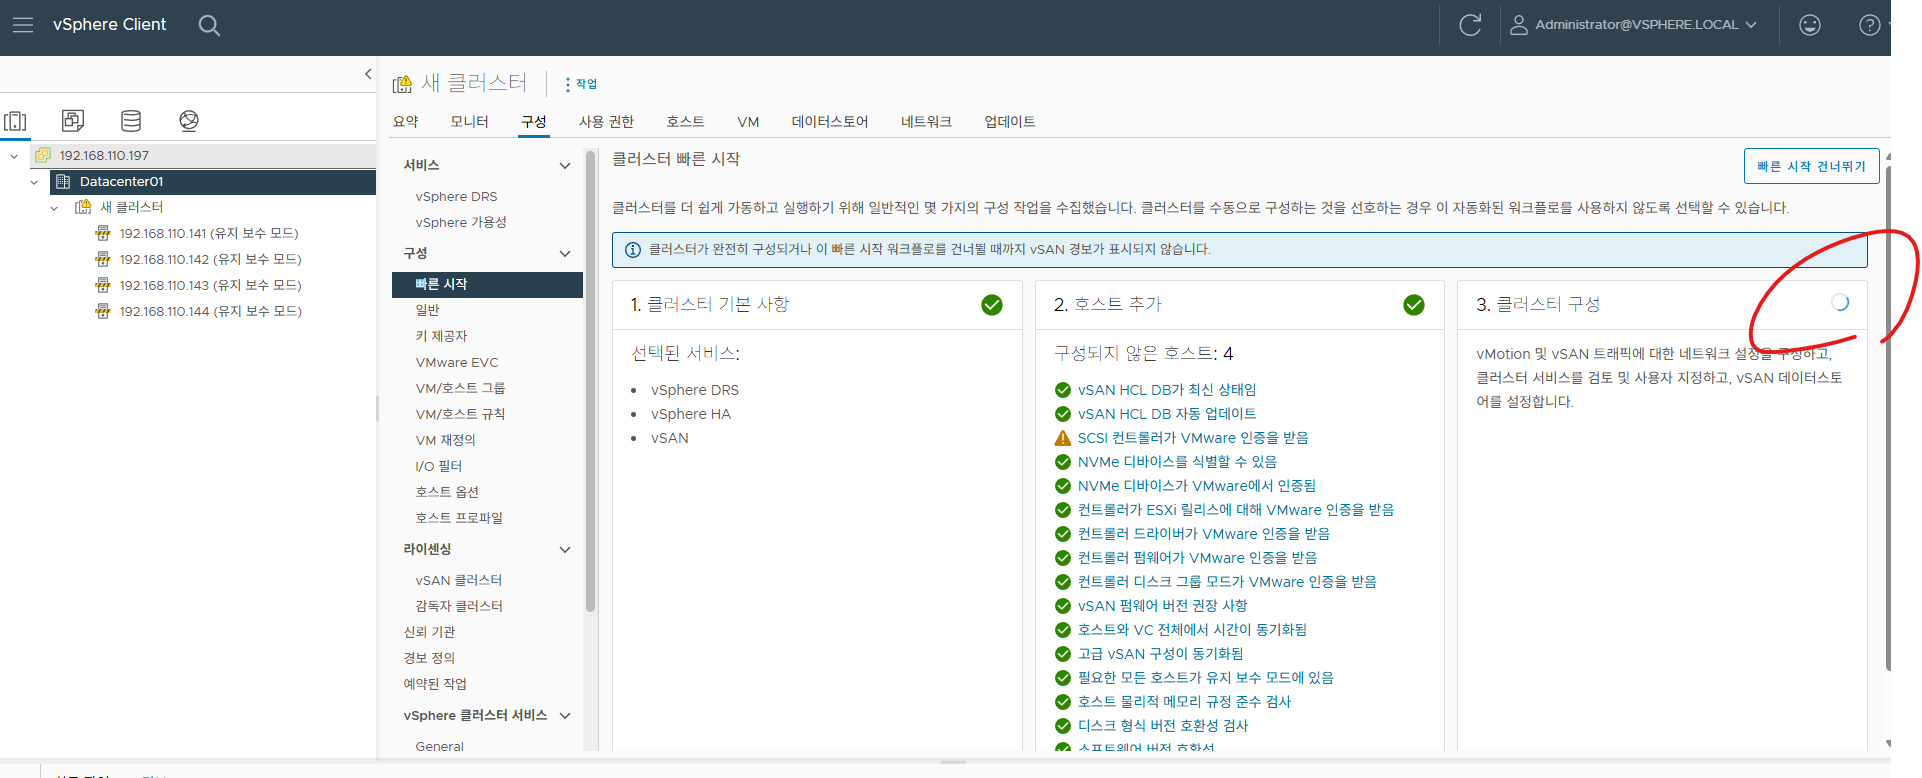Collapse the Datacenter01 tree node

tap(34, 182)
